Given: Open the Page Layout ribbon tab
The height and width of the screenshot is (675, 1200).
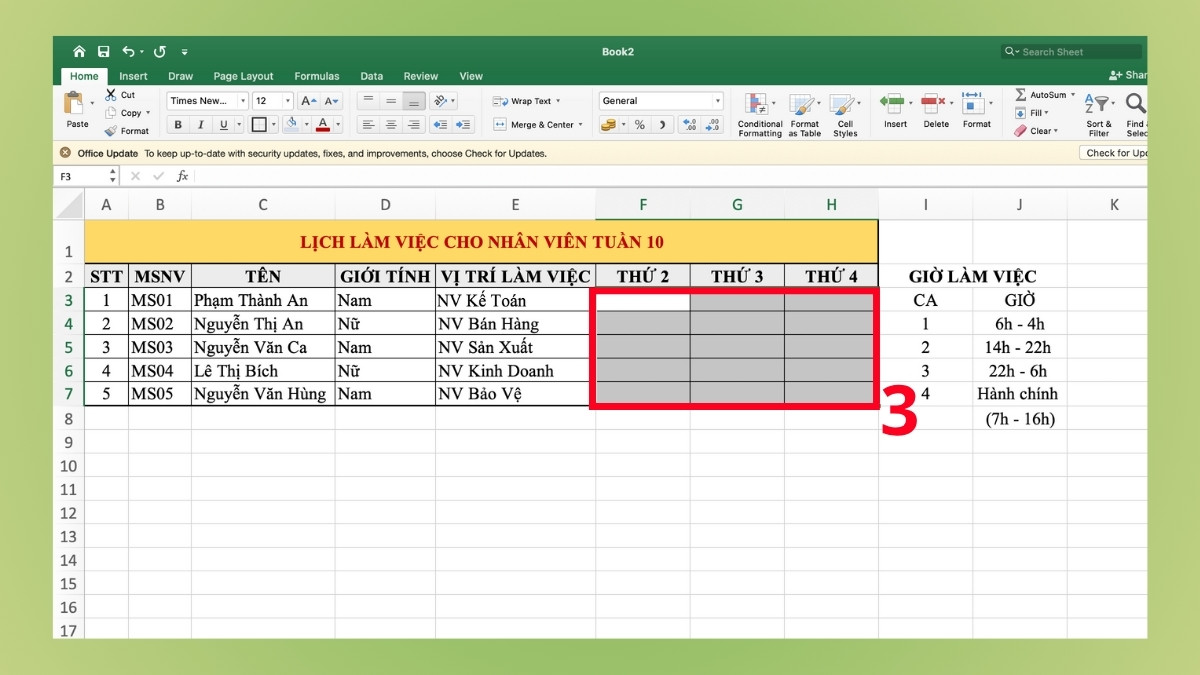Looking at the screenshot, I should click(243, 76).
